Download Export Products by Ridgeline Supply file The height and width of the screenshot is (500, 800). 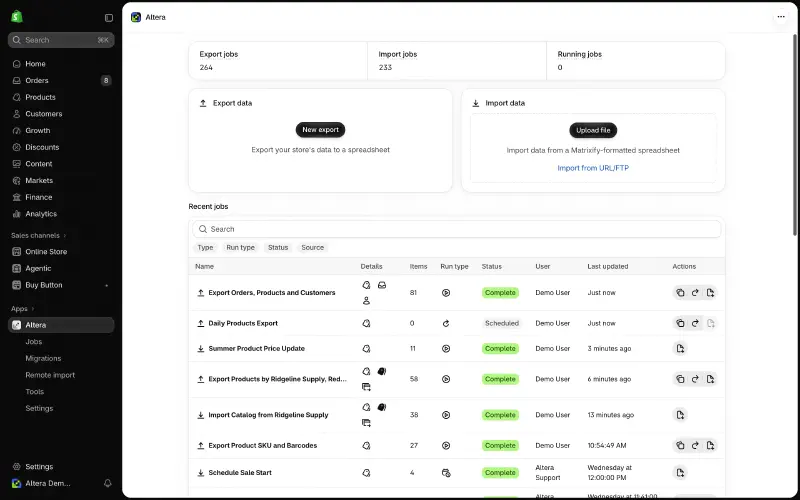click(x=710, y=379)
